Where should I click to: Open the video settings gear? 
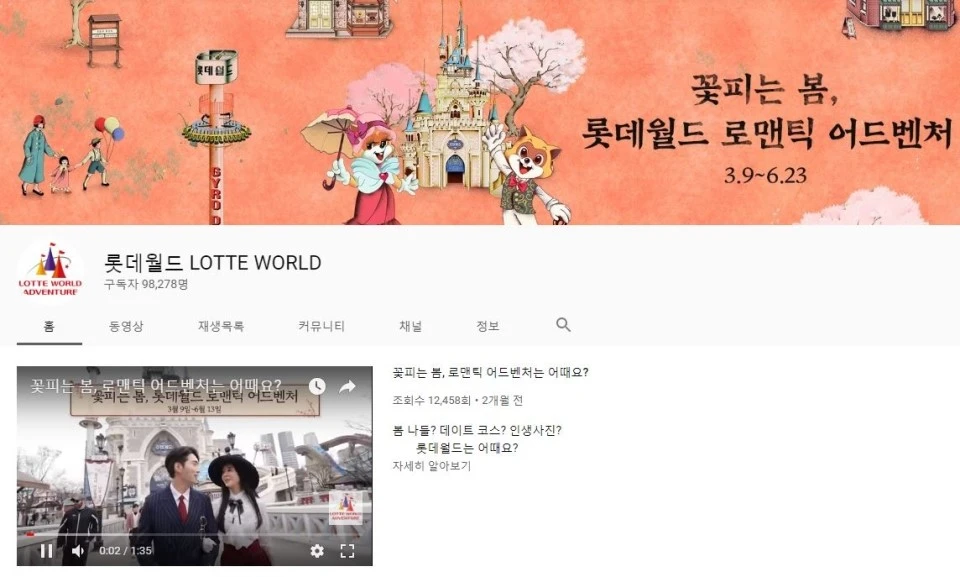318,549
